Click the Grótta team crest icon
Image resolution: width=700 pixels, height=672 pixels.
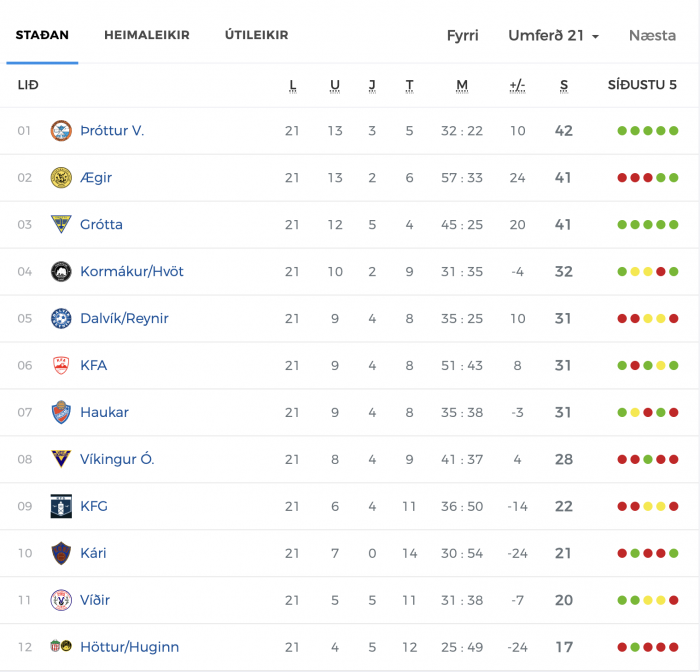(61, 224)
